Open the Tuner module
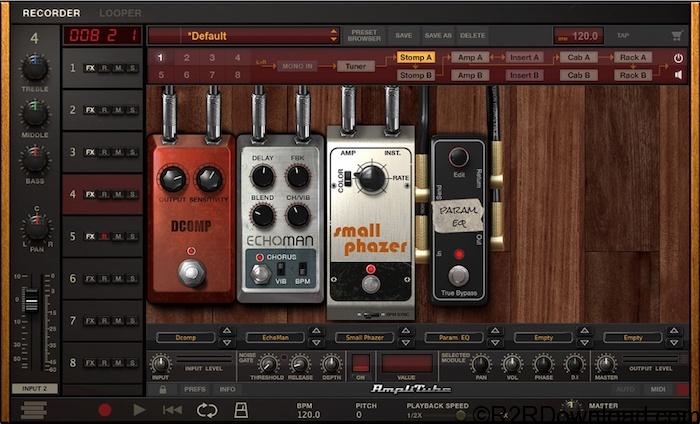 coord(355,66)
